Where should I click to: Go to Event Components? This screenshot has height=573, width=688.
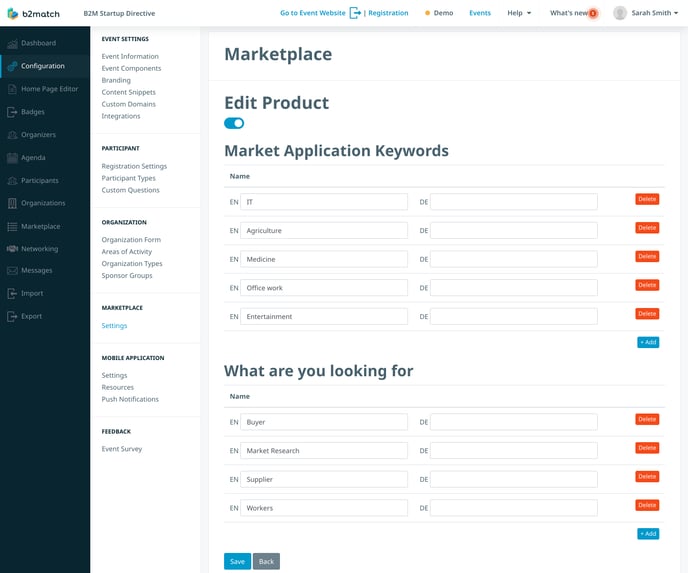[x=131, y=68]
